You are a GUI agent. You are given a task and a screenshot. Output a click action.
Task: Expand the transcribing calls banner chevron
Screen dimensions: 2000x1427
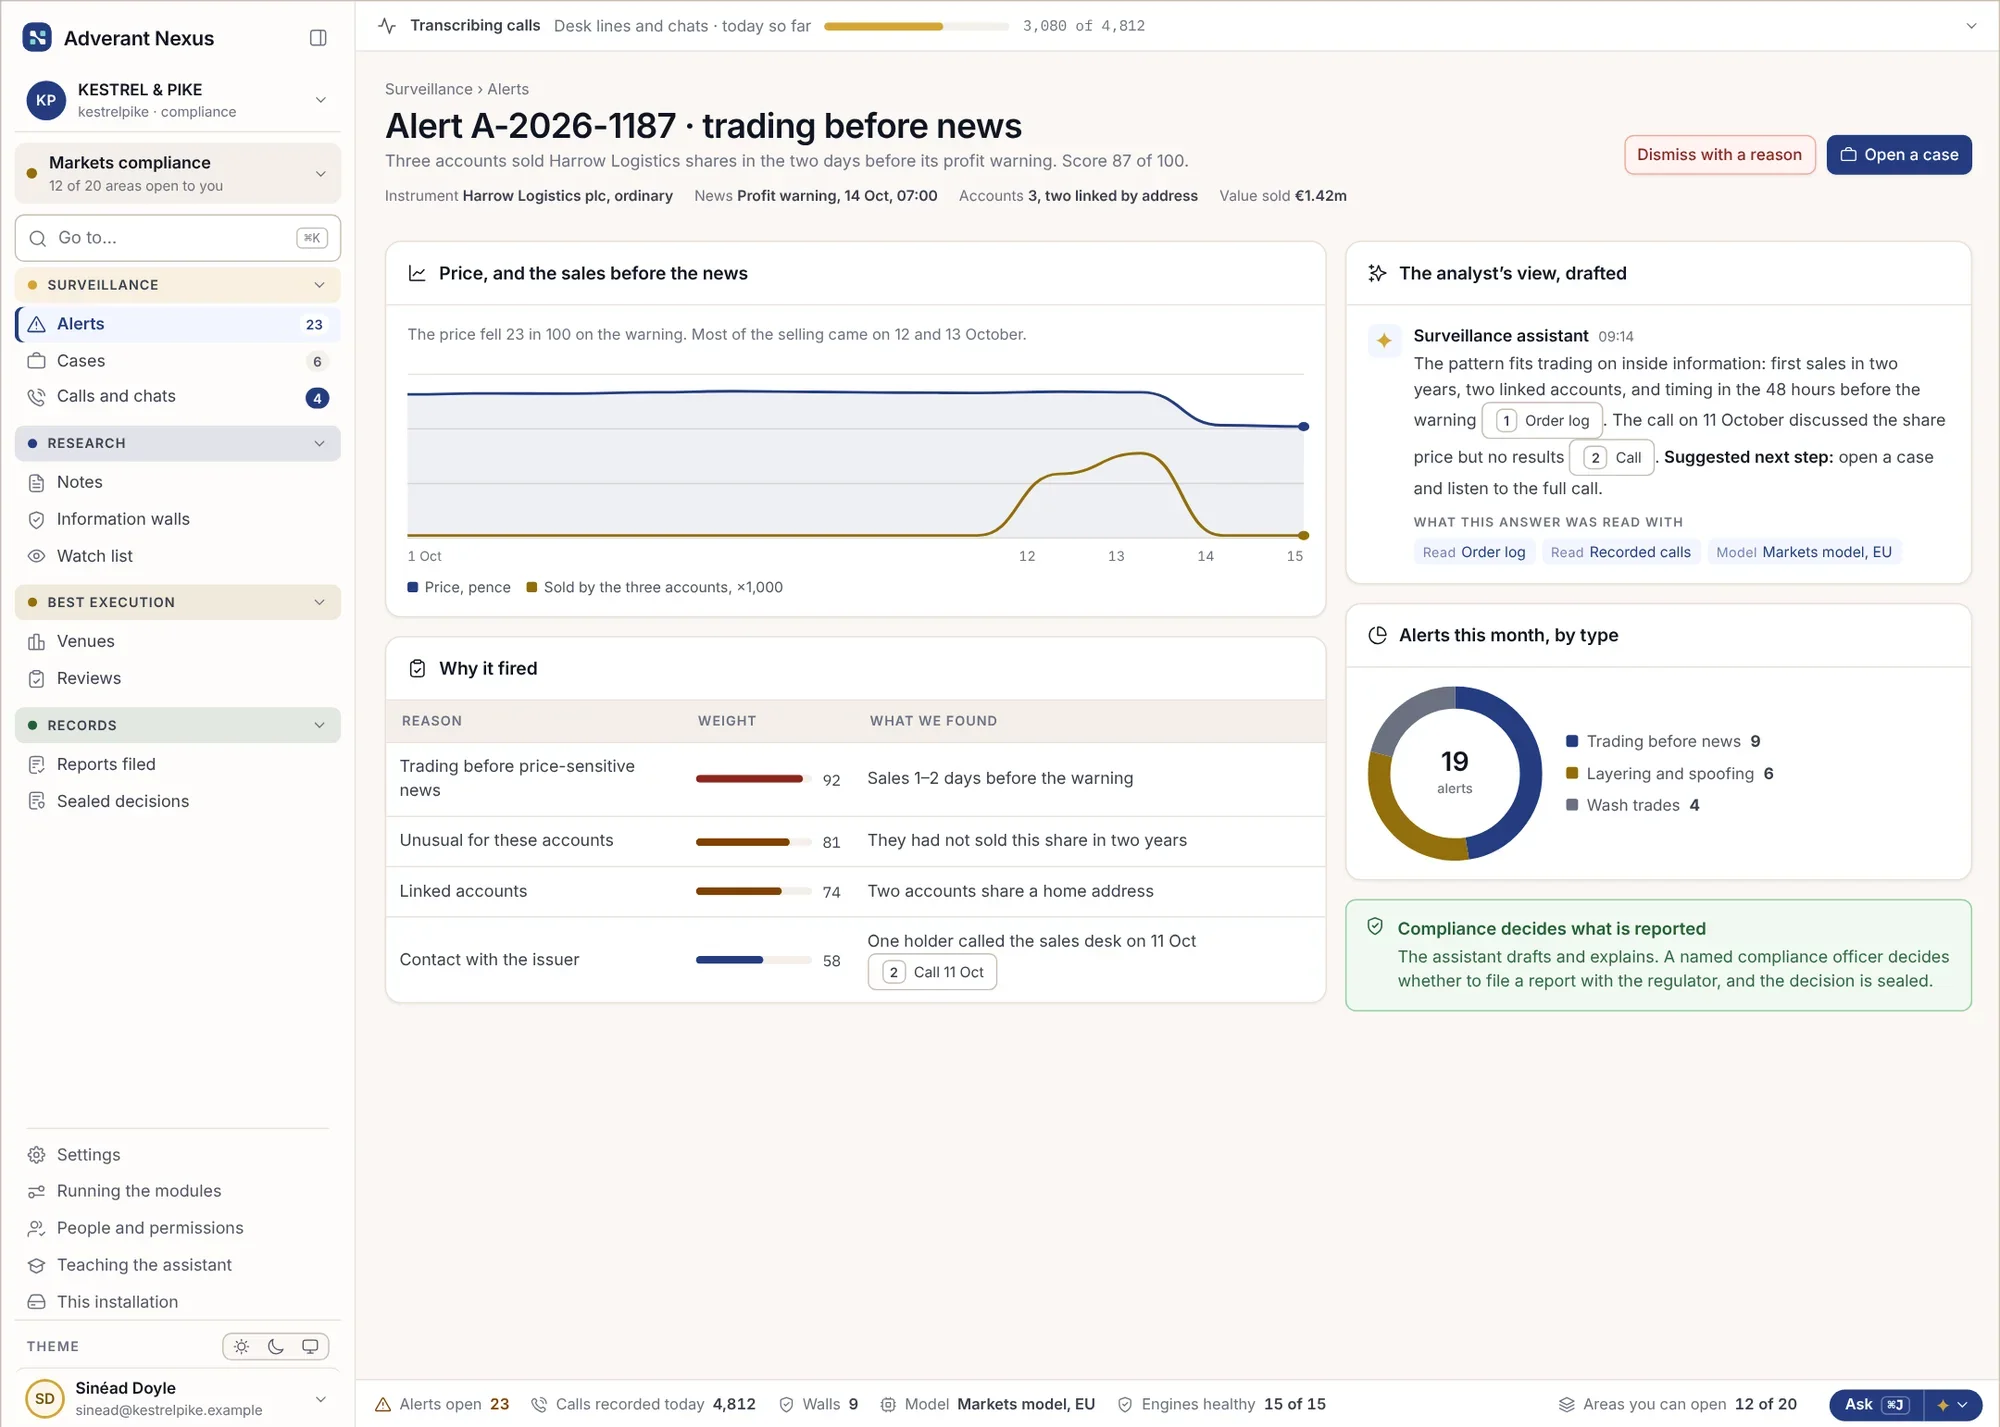pos(1971,26)
